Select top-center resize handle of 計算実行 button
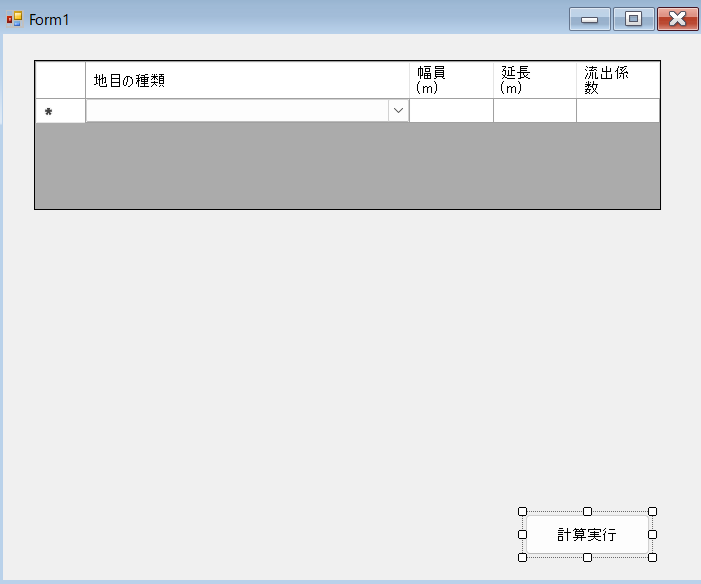701x584 pixels. [587, 511]
